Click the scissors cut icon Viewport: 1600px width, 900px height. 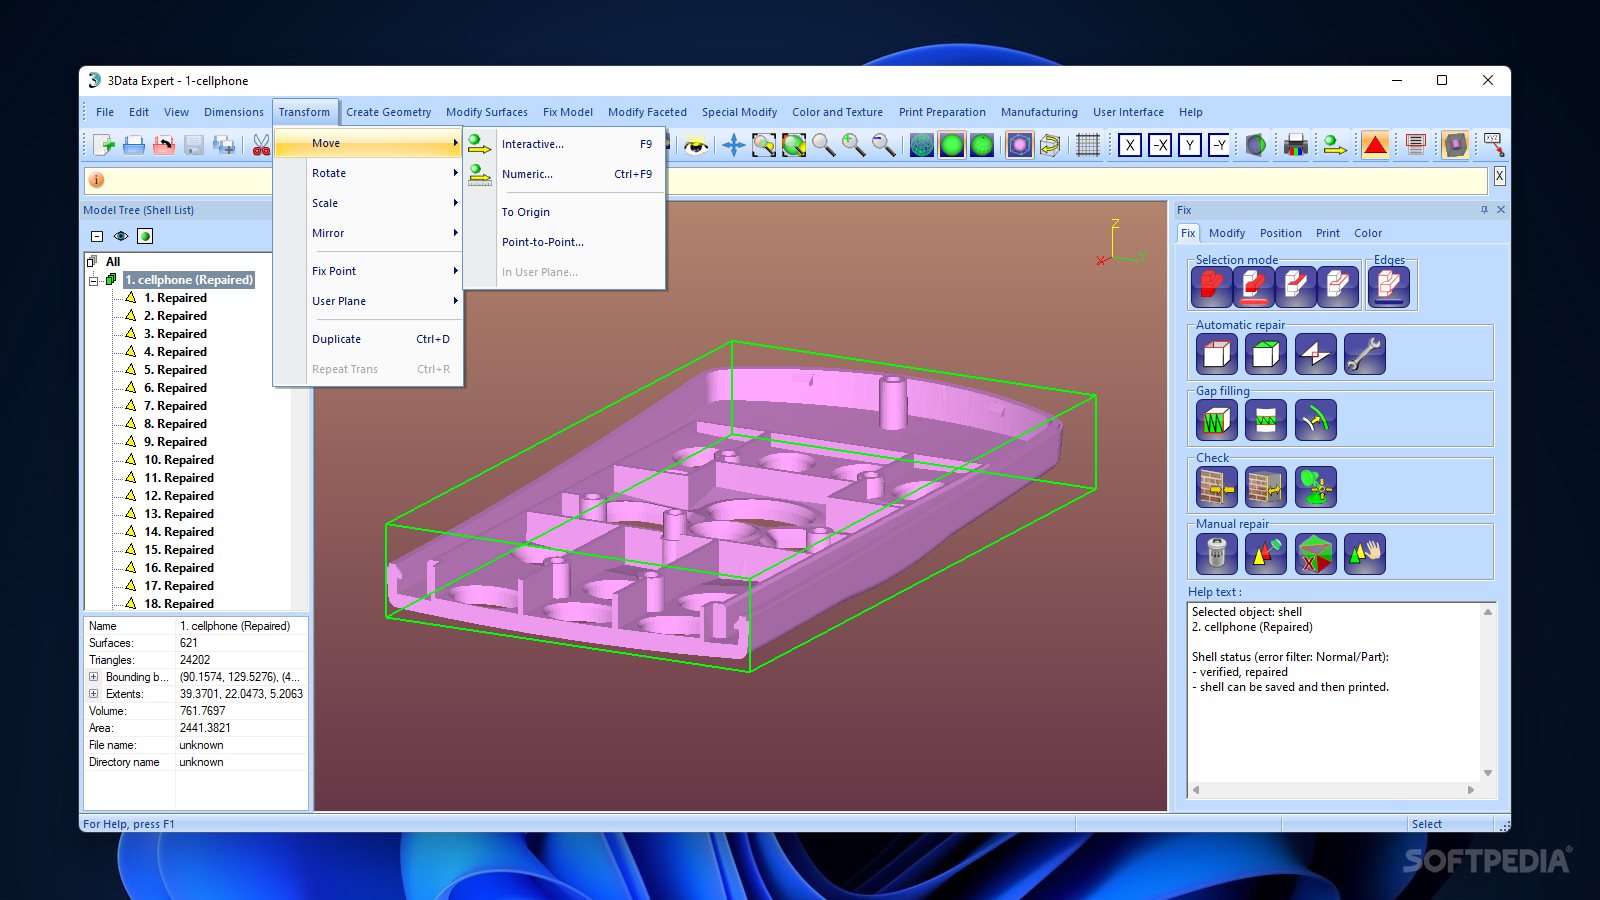(x=261, y=145)
